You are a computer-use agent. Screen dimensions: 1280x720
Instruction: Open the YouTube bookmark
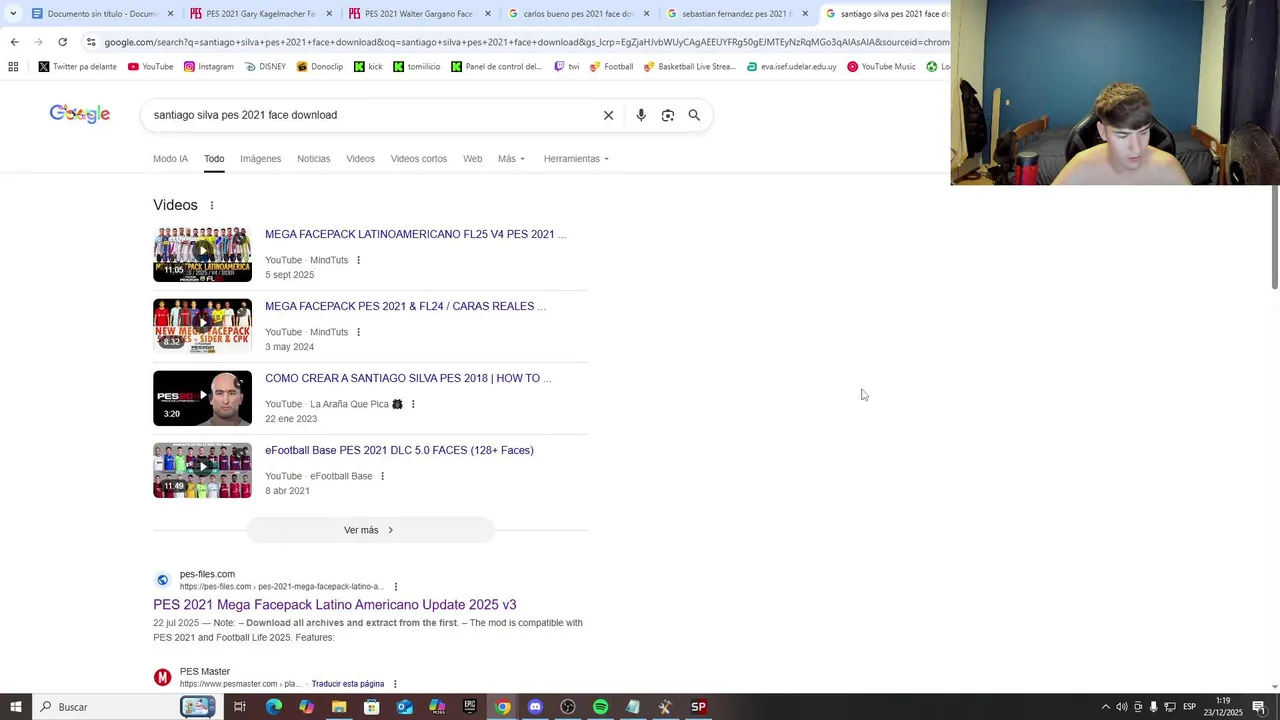point(150,67)
